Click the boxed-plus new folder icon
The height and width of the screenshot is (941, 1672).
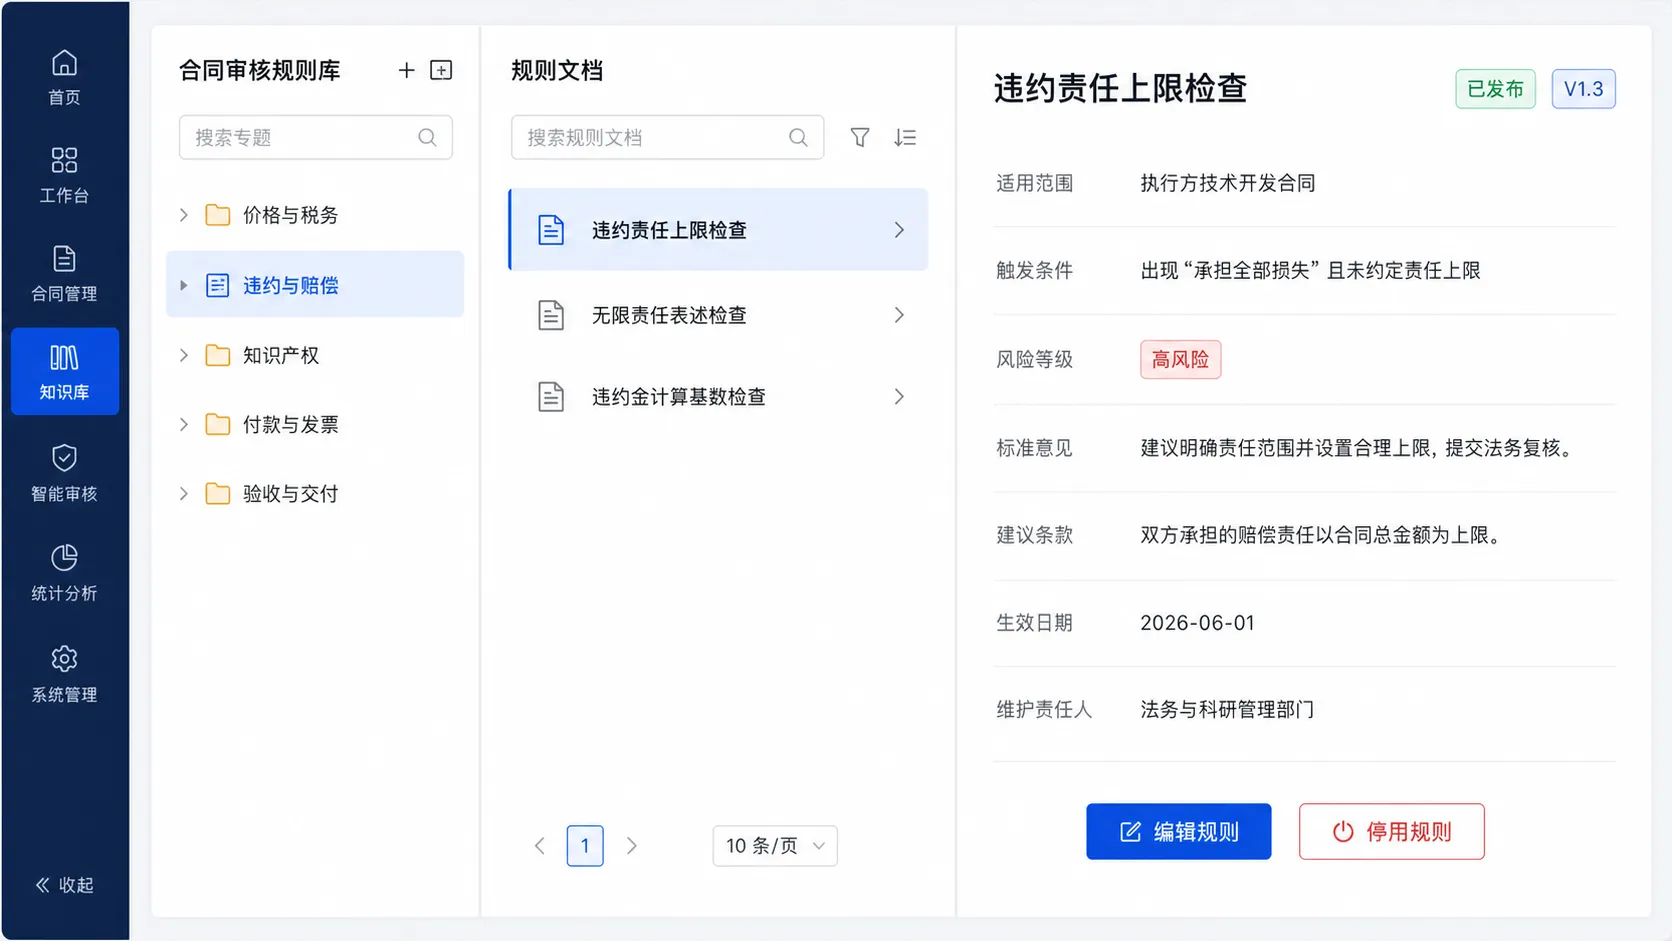[x=441, y=70]
